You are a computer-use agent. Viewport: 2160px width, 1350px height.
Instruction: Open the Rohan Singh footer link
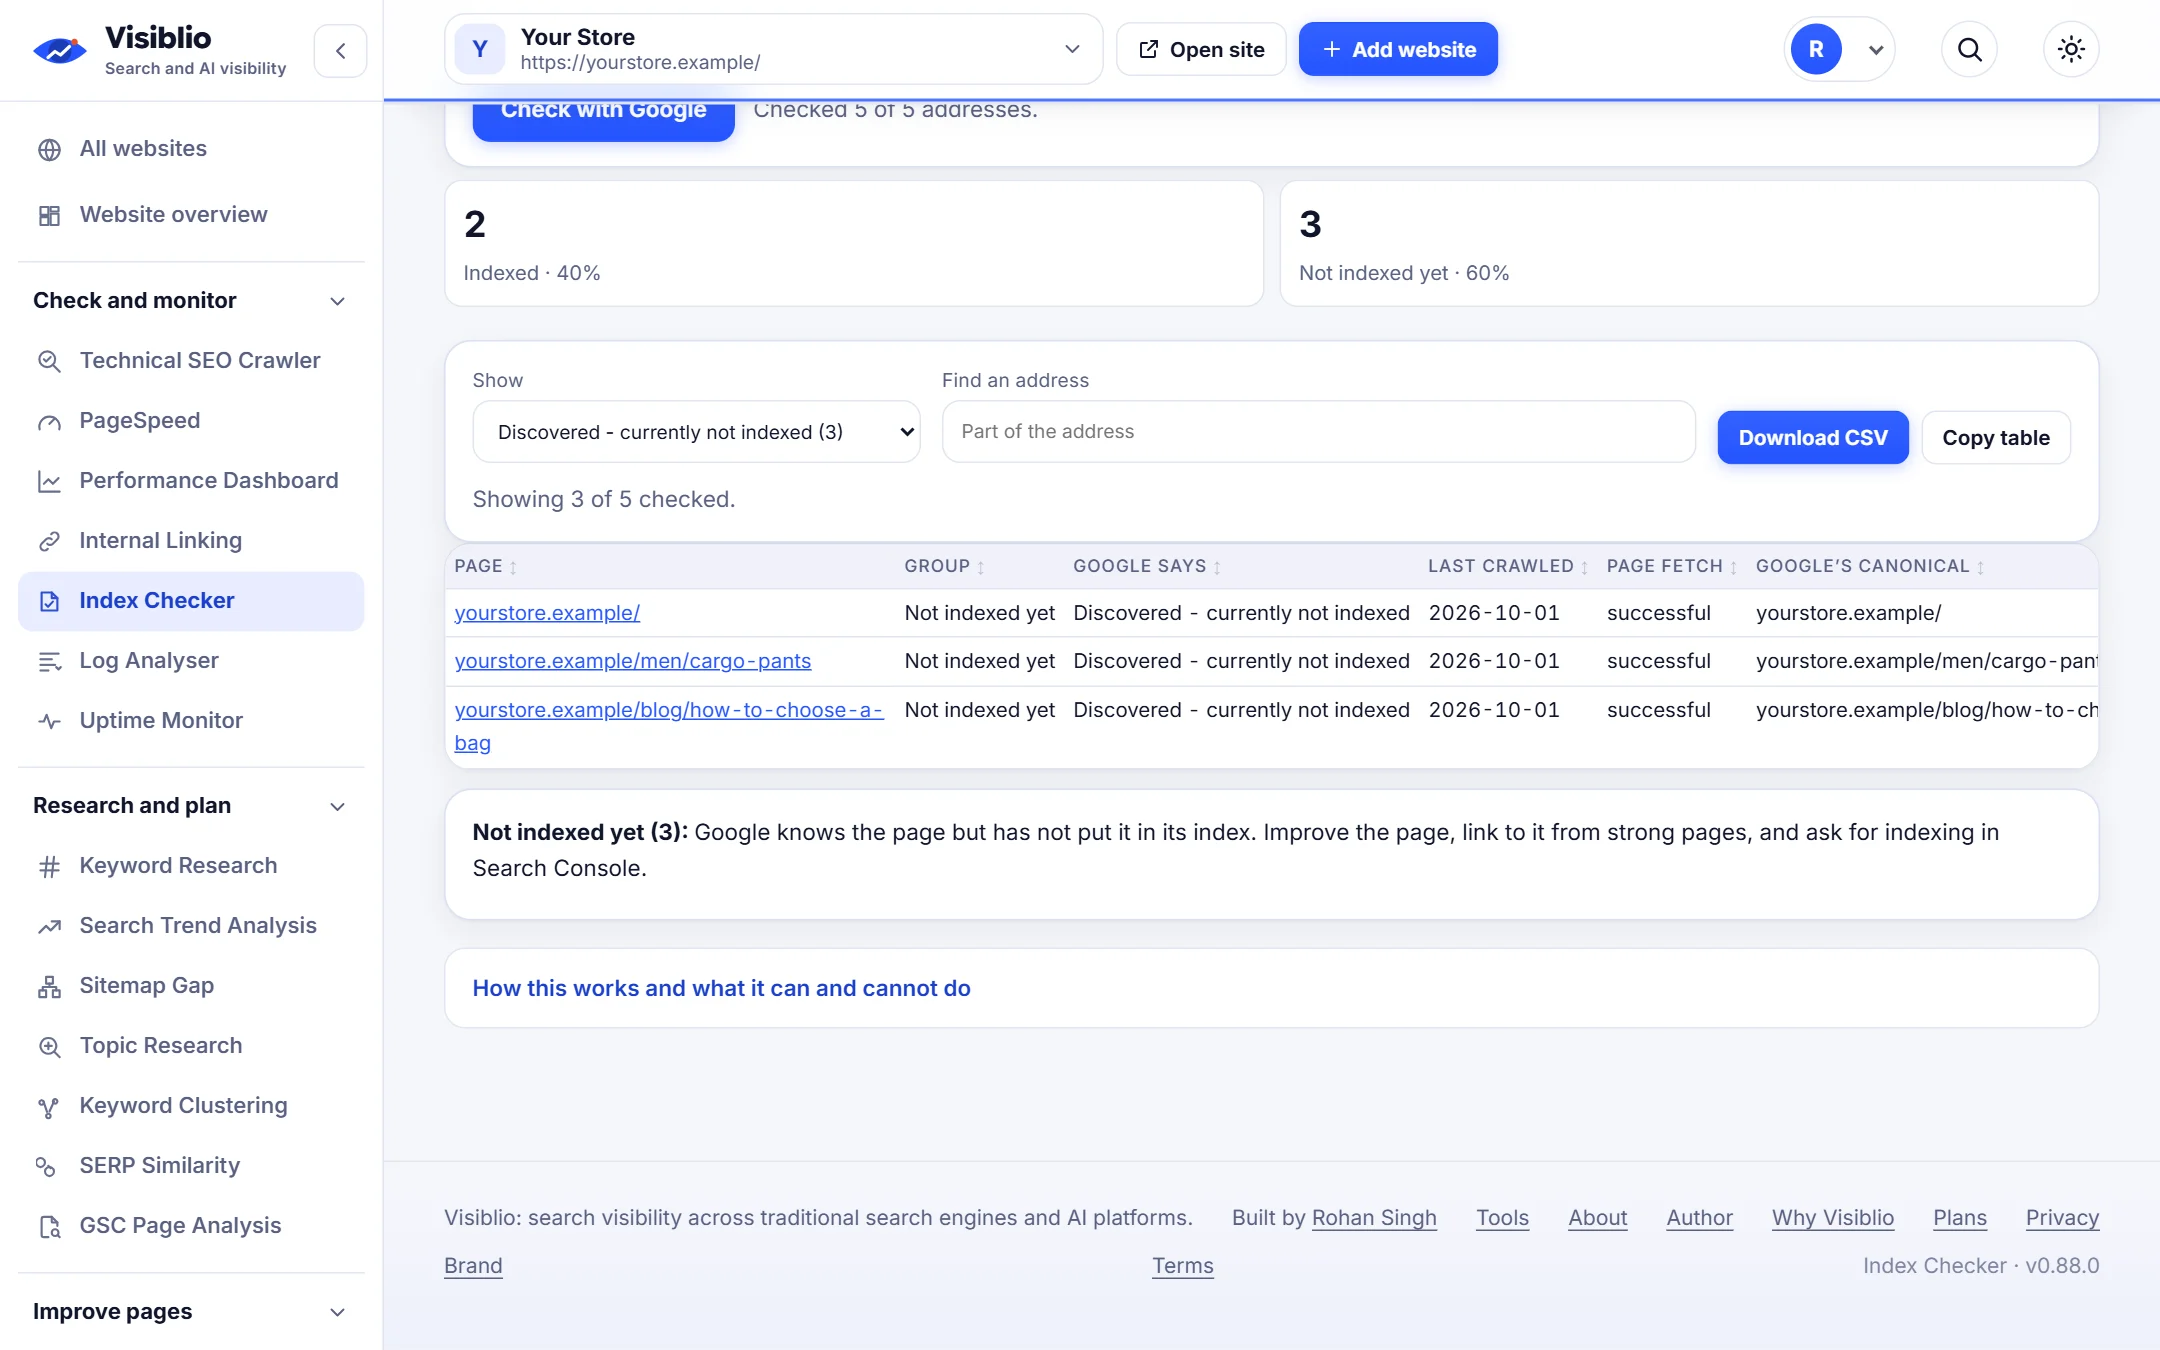[1374, 1218]
